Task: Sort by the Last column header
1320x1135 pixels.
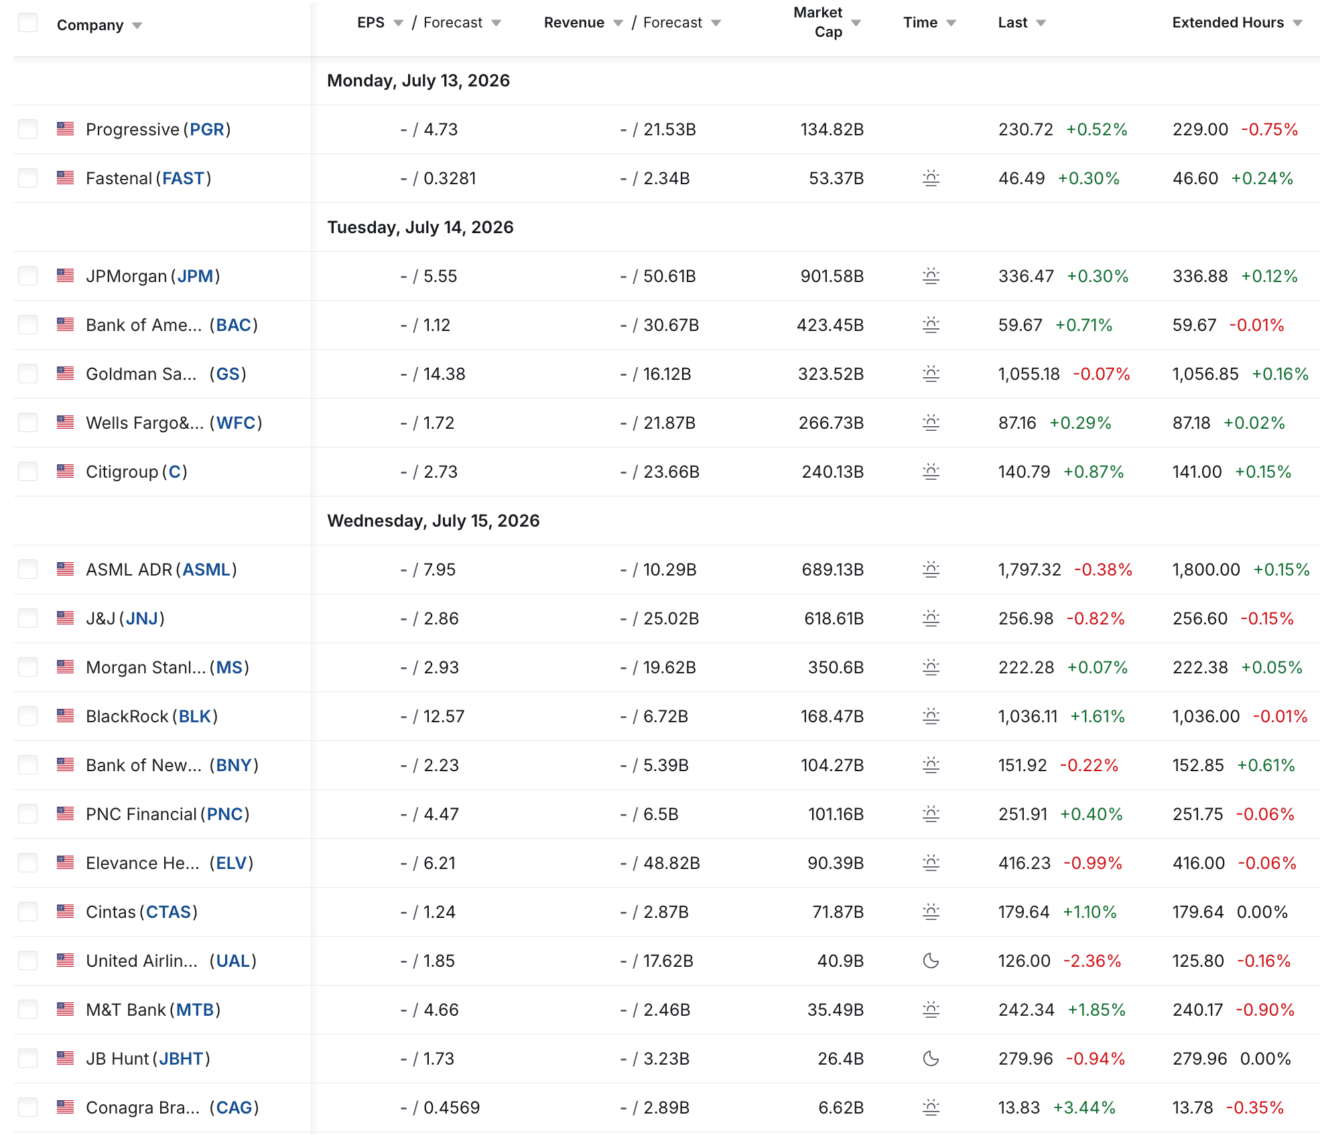Action: (1013, 22)
